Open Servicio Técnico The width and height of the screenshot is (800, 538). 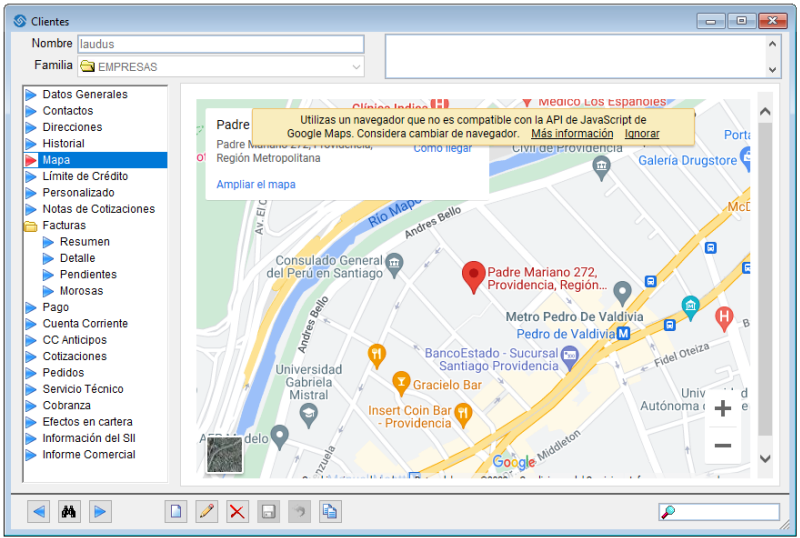click(x=83, y=389)
